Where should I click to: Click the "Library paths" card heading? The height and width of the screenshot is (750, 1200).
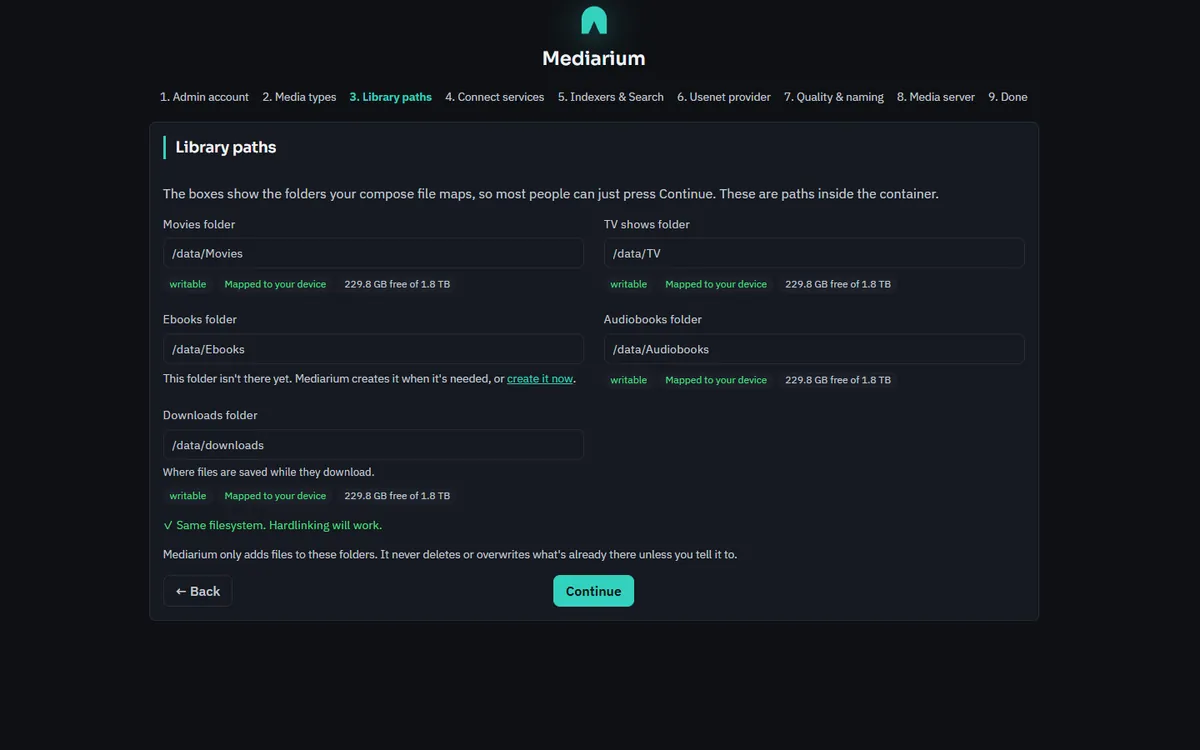226,147
